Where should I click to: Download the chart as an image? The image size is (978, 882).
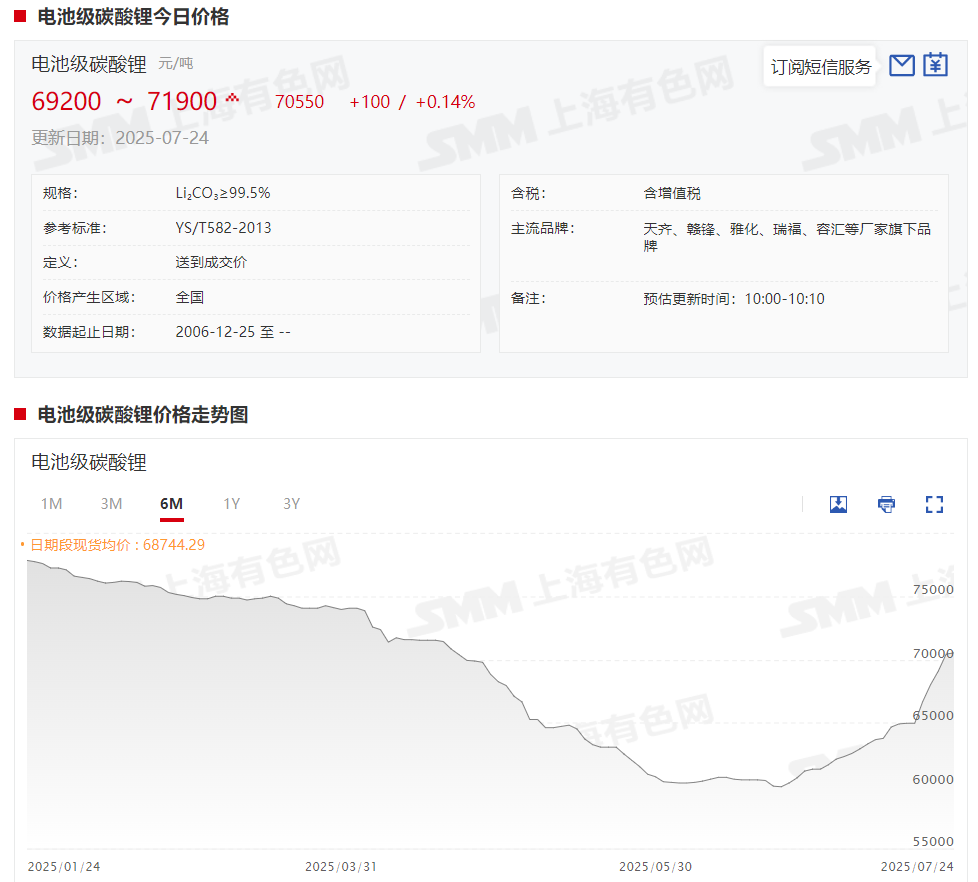838,504
